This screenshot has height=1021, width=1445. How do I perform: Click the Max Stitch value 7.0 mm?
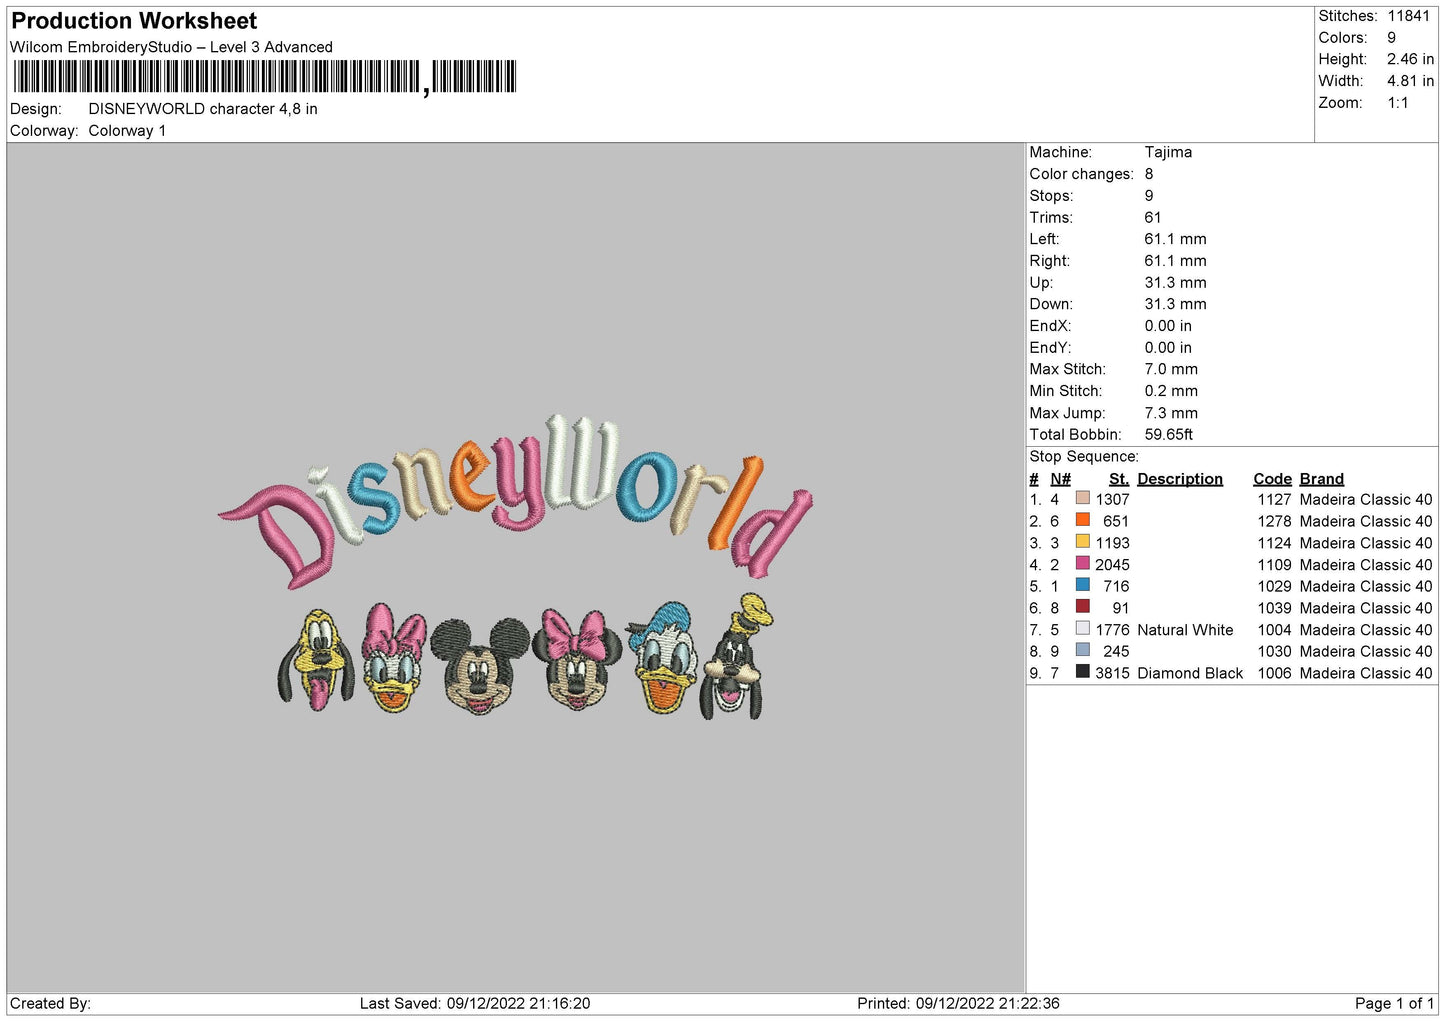pos(1171,369)
